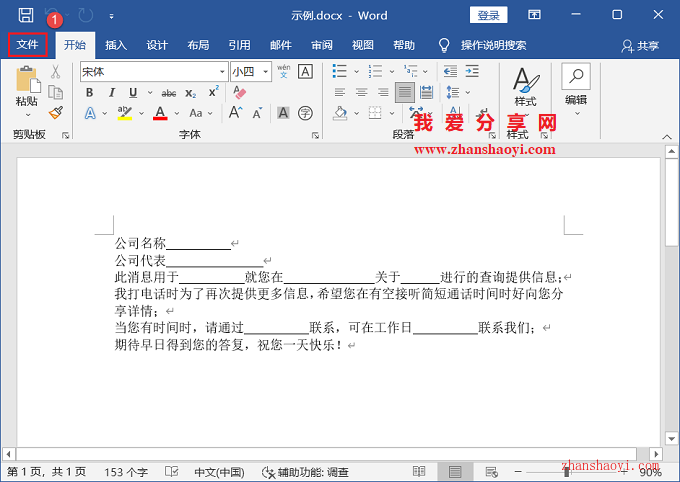This screenshot has width=680, height=482.
Task: Click the Grow Font icon
Action: click(235, 112)
